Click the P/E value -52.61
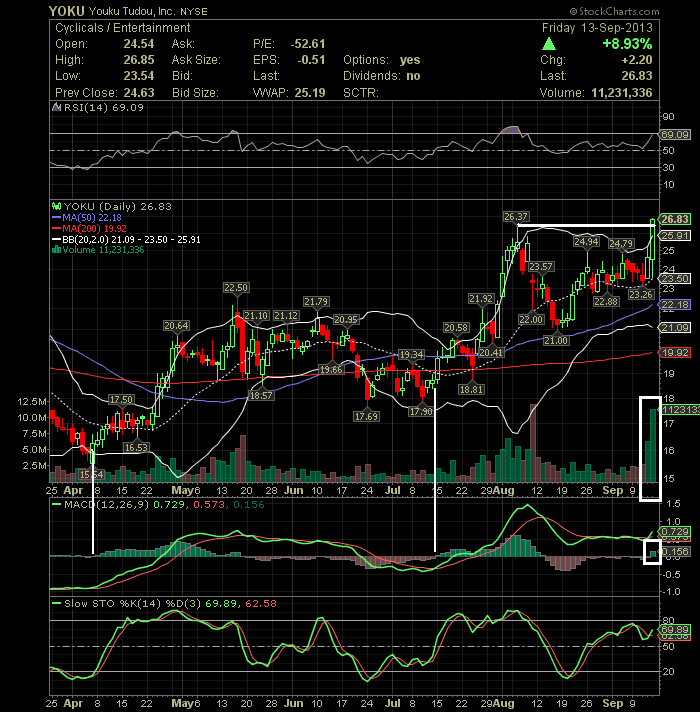Image resolution: width=700 pixels, height=712 pixels. pyautogui.click(x=308, y=44)
